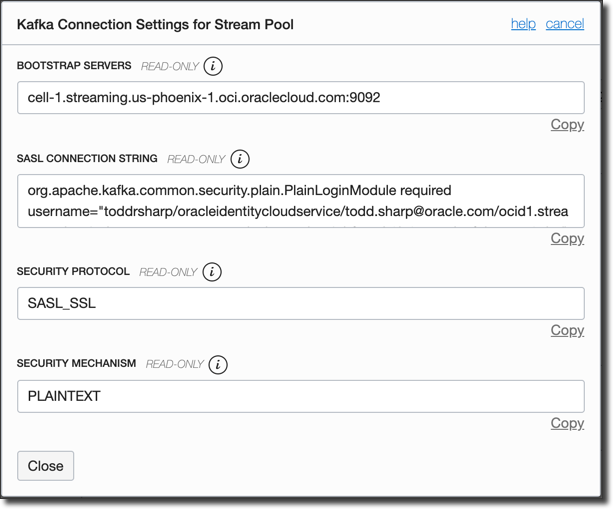Select the SASL_SSL protocol field
The width and height of the screenshot is (613, 509).
[x=300, y=303]
